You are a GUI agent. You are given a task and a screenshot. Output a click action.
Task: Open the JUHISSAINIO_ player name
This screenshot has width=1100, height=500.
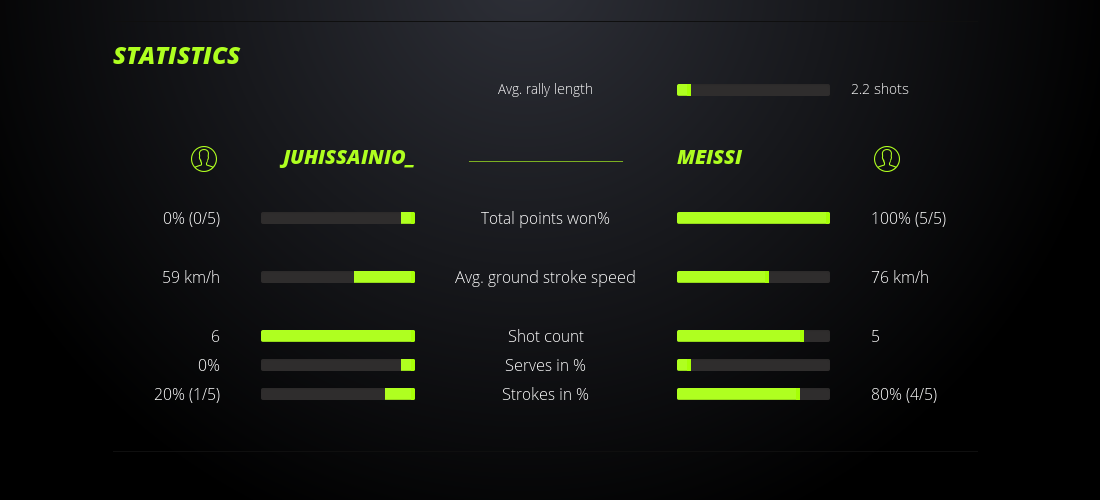point(347,157)
